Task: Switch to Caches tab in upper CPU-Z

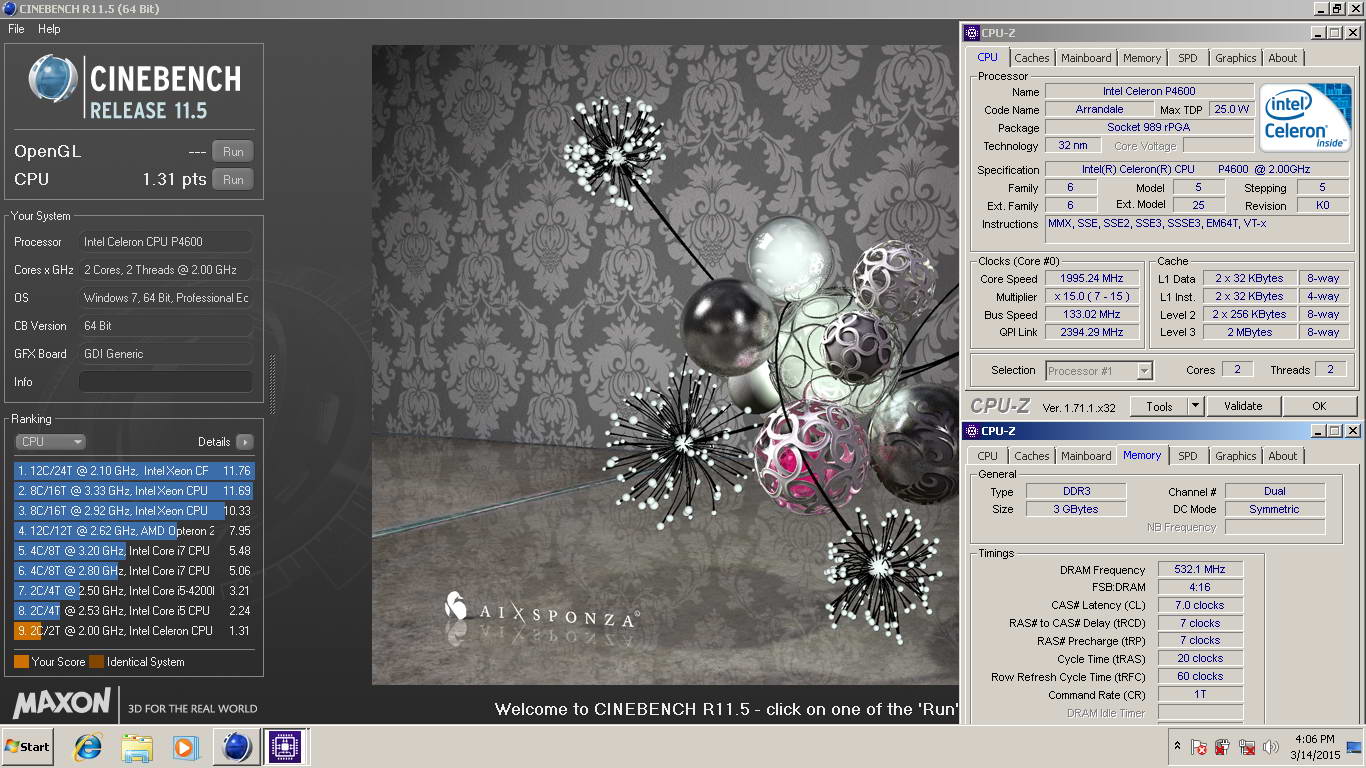Action: tap(1032, 58)
